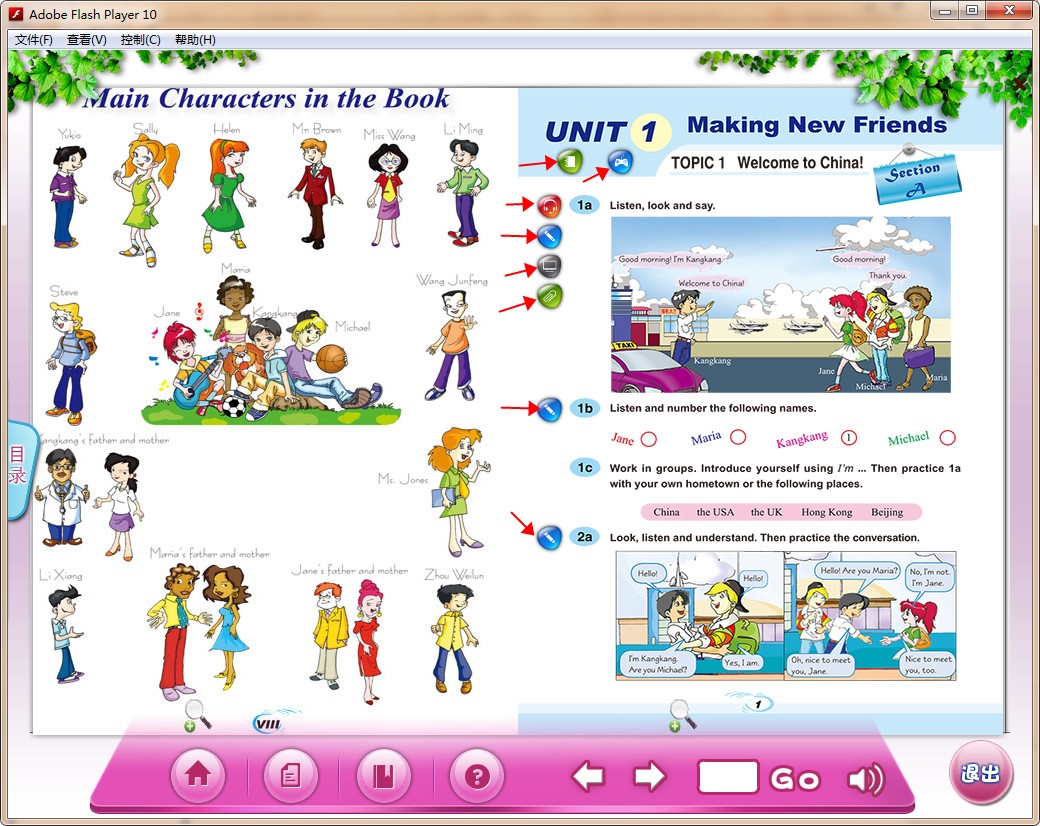Open the blue game controller icon
1040x826 pixels.
click(x=620, y=162)
